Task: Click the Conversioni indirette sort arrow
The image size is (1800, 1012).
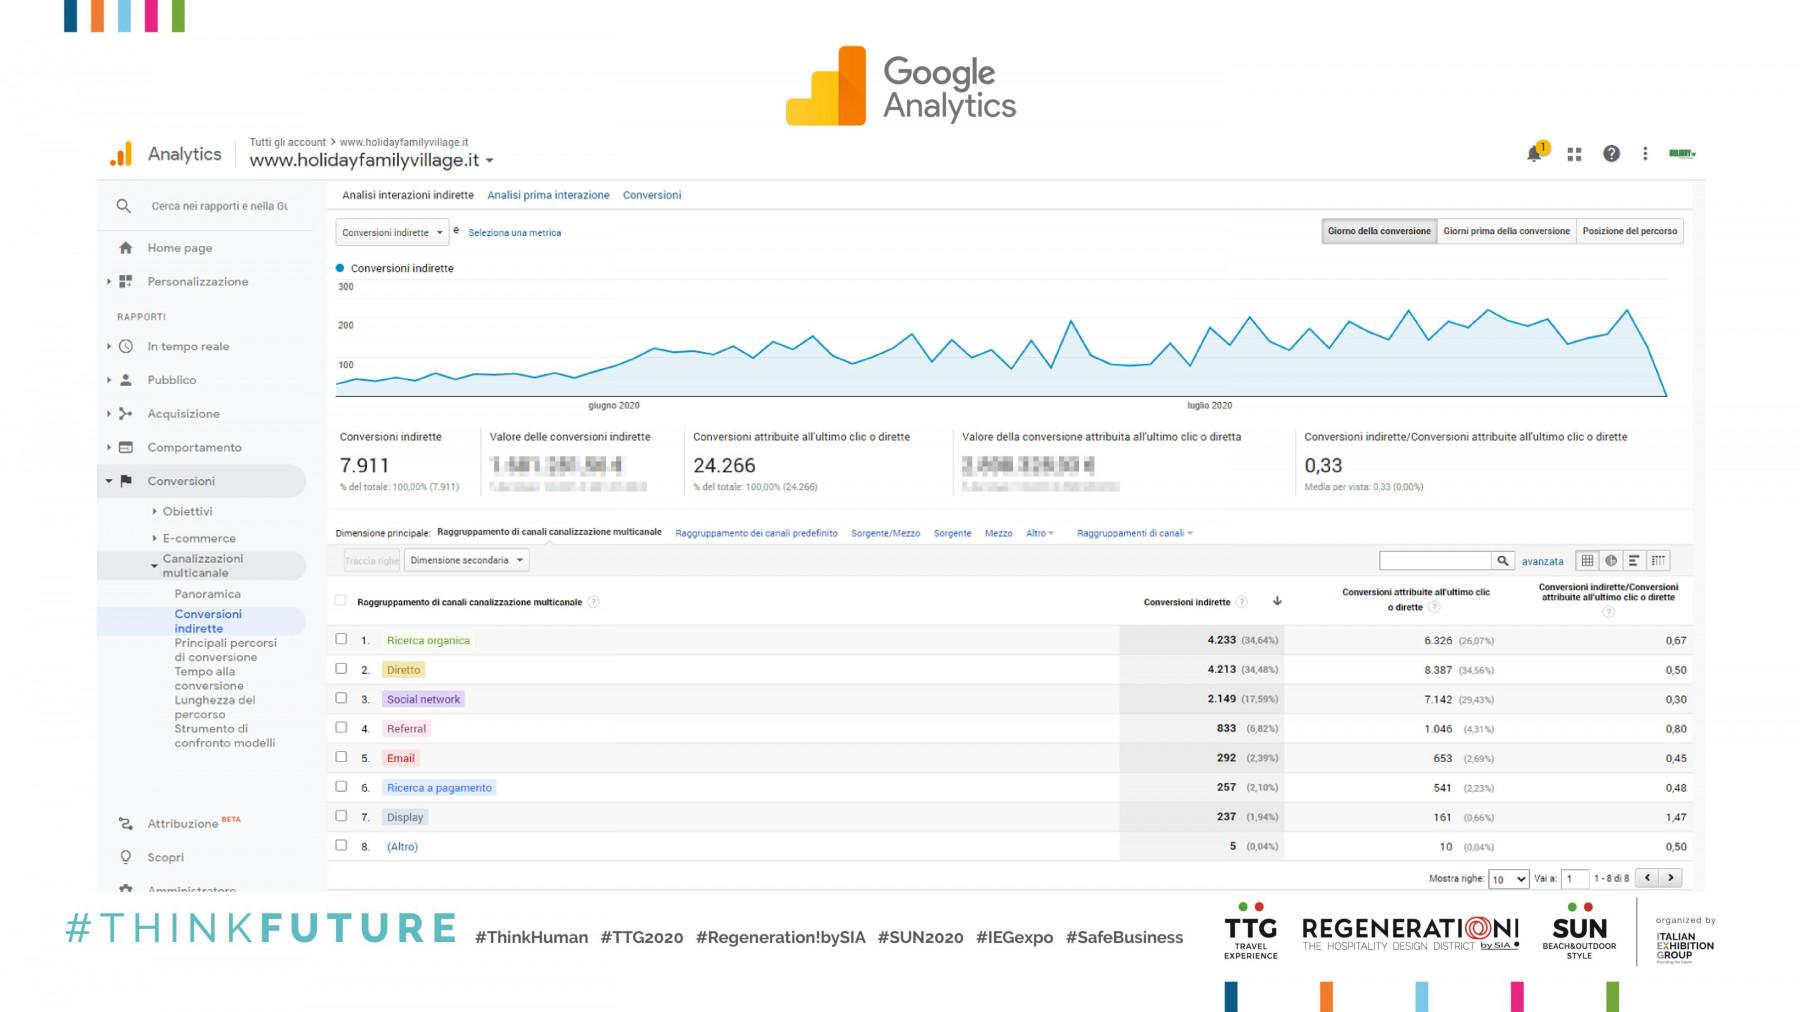Action: (x=1277, y=601)
